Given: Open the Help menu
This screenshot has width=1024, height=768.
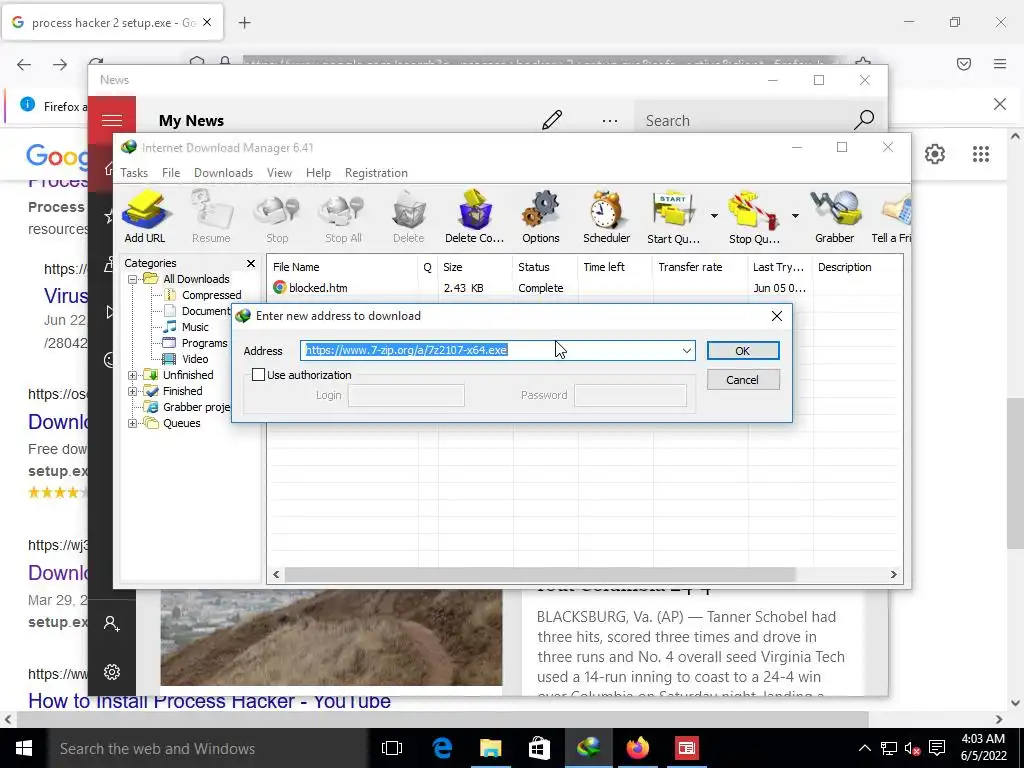Looking at the screenshot, I should pyautogui.click(x=318, y=173).
